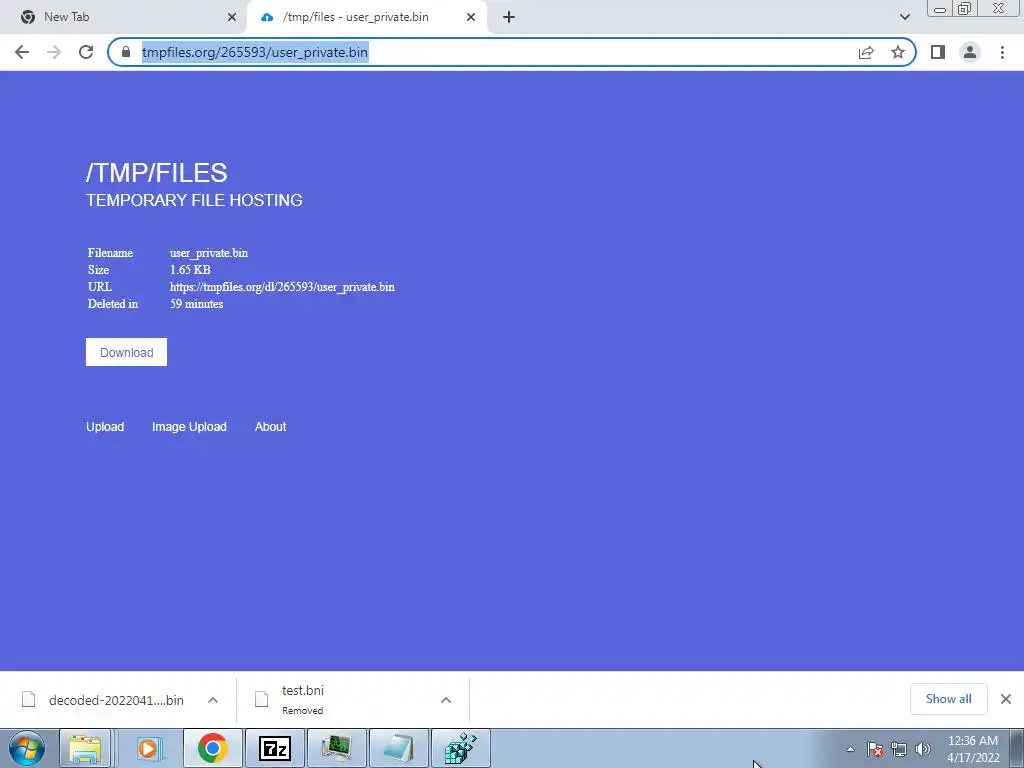
Task: Expand the tab search dropdown
Action: [904, 17]
